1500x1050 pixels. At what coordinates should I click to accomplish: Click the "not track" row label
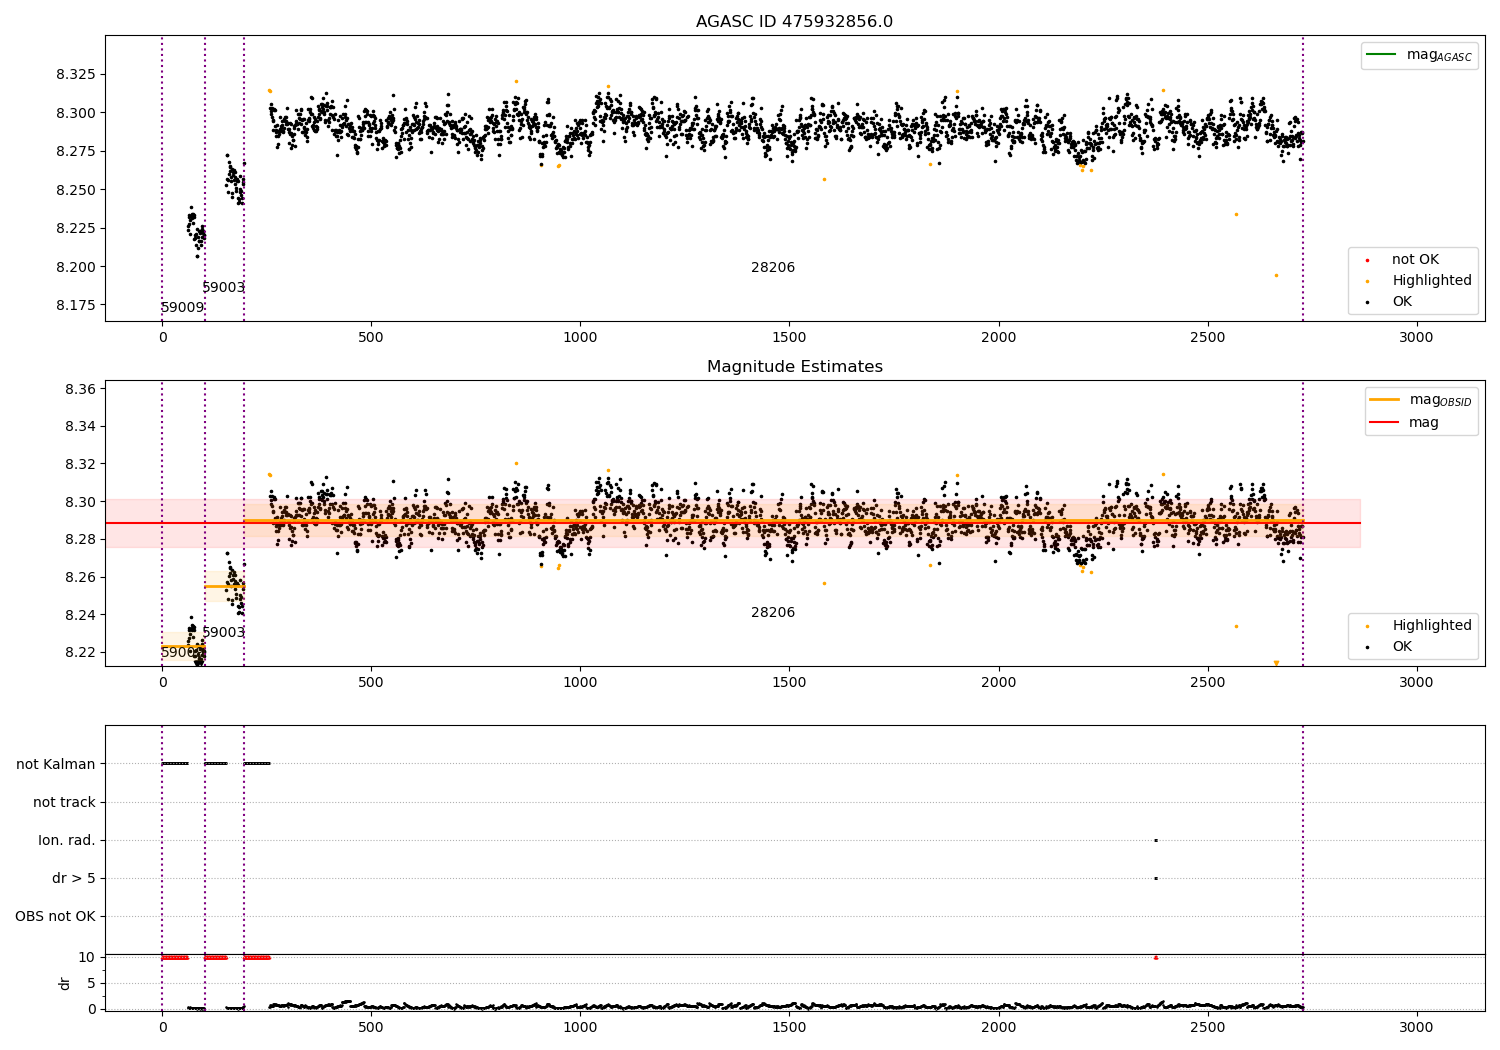pos(64,803)
